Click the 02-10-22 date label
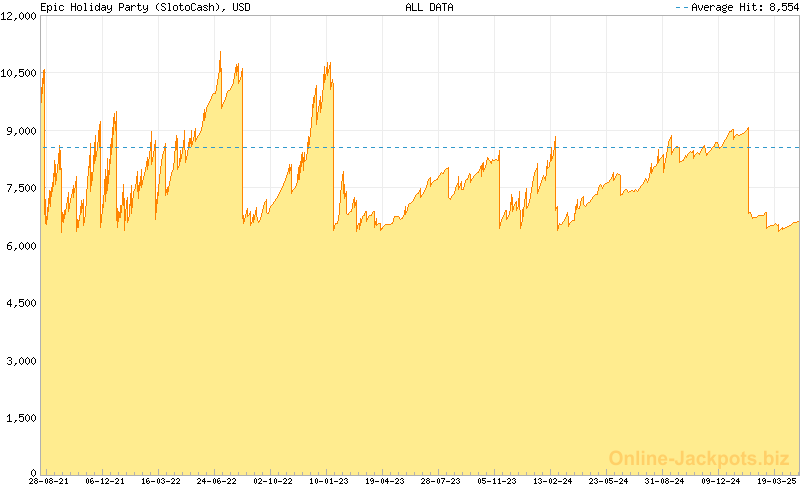Screen dimensions: 800x490 click(272, 481)
